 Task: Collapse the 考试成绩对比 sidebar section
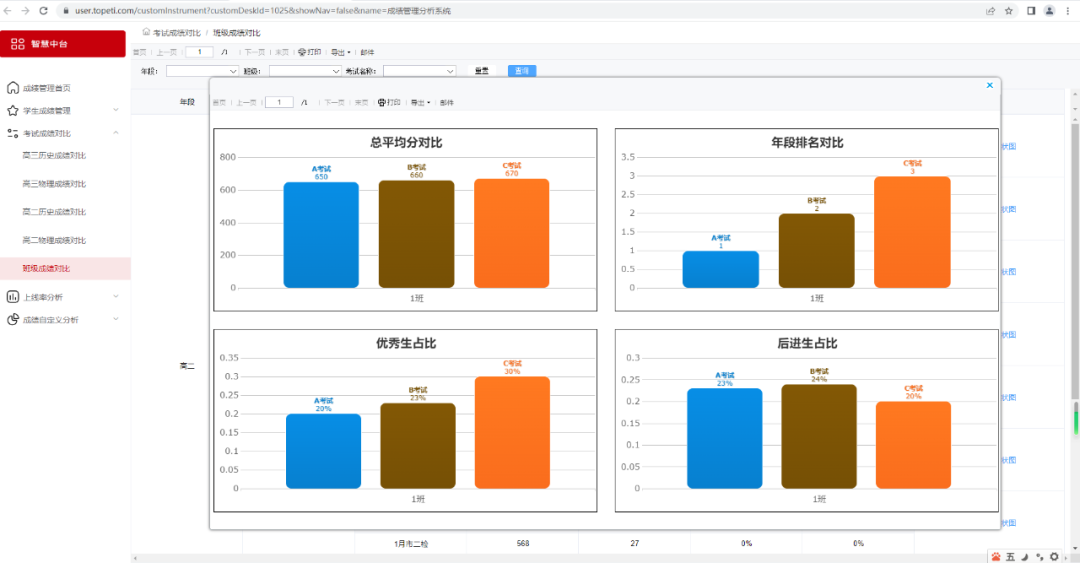(115, 133)
